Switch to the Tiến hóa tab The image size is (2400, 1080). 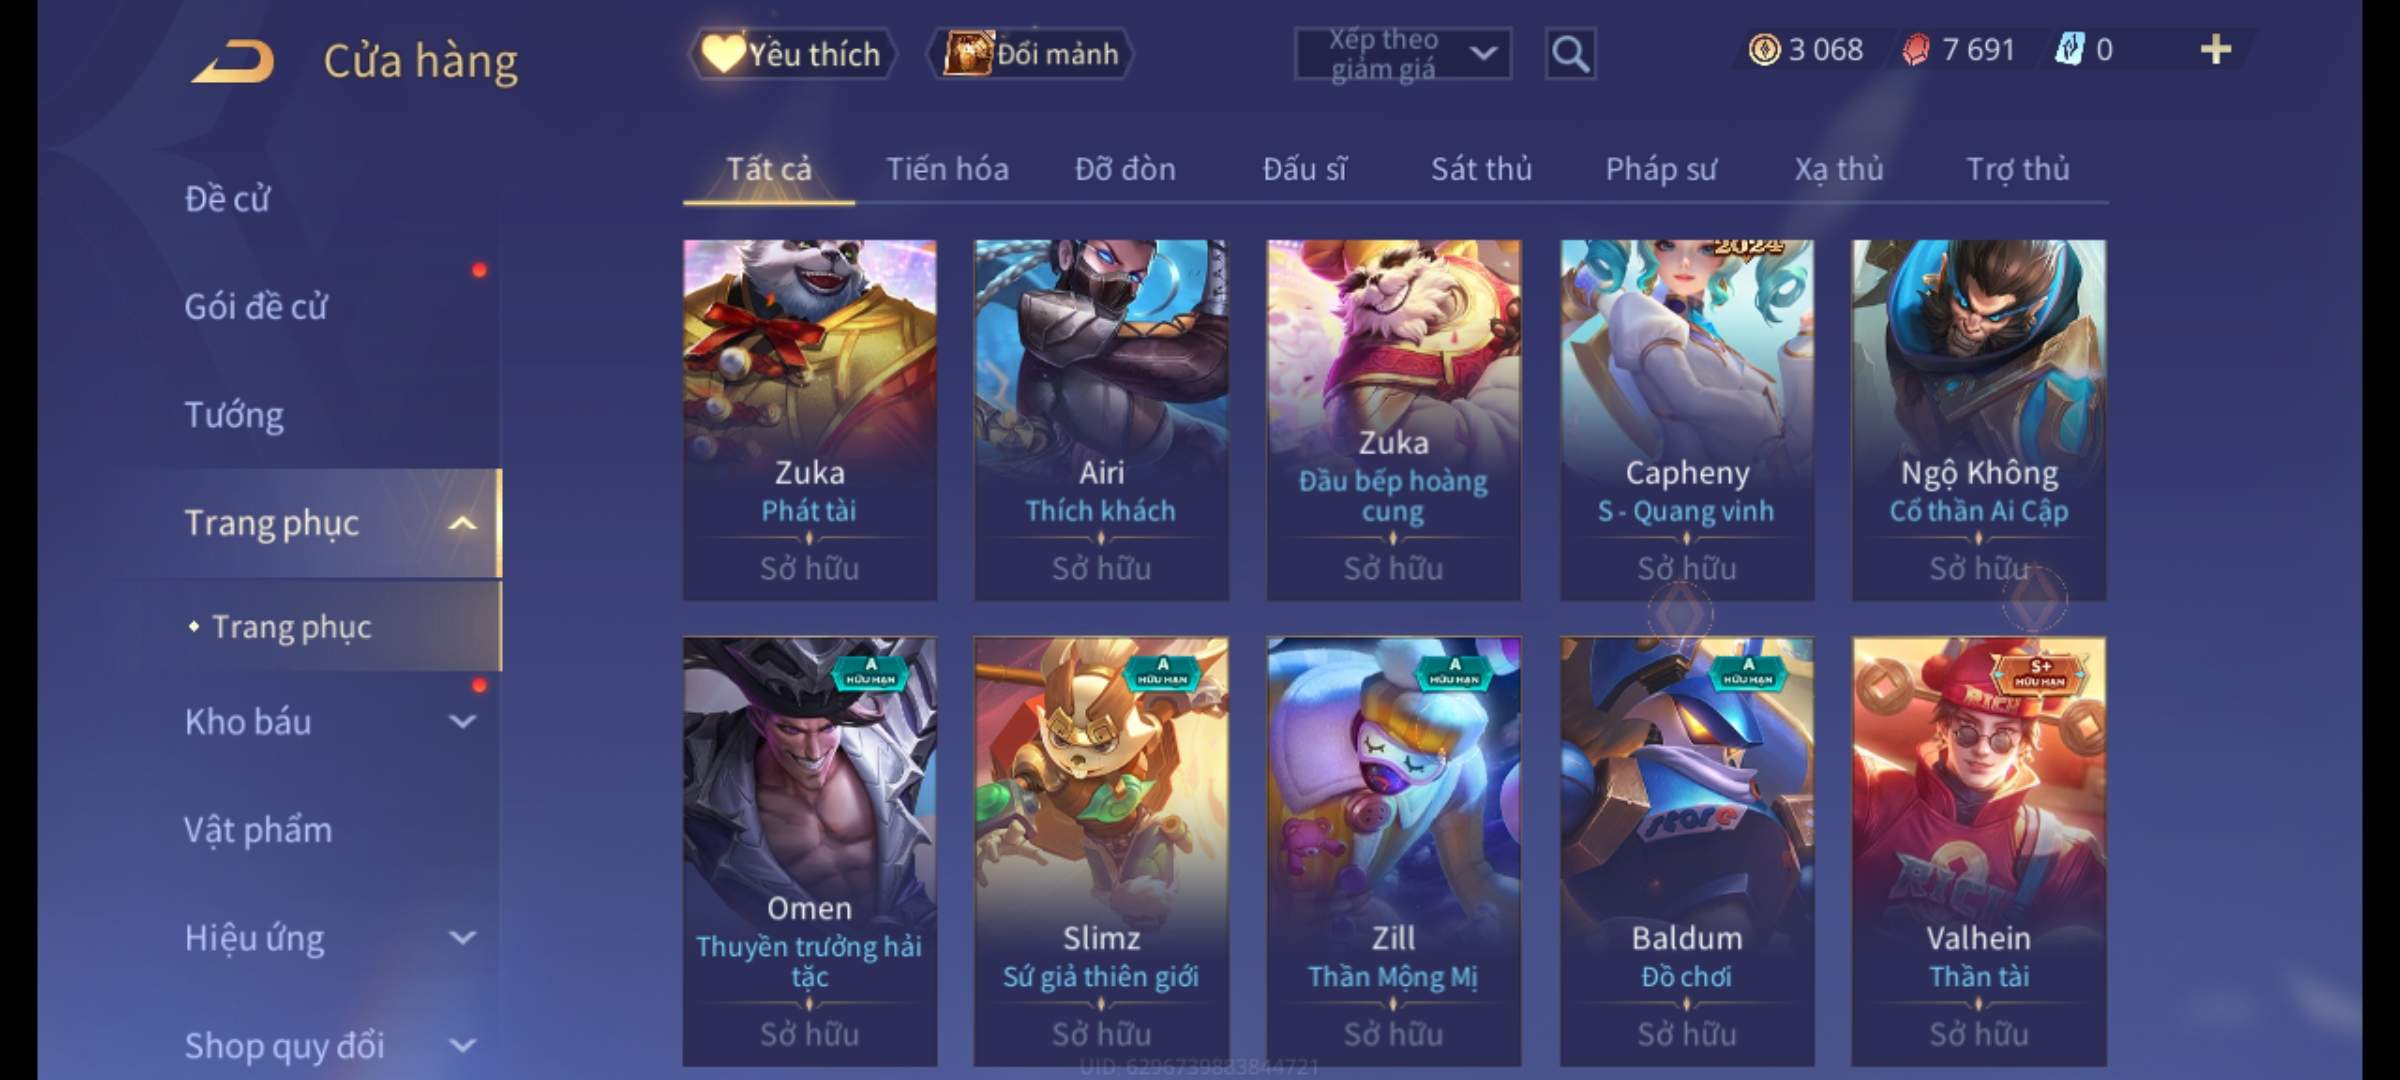click(x=947, y=169)
